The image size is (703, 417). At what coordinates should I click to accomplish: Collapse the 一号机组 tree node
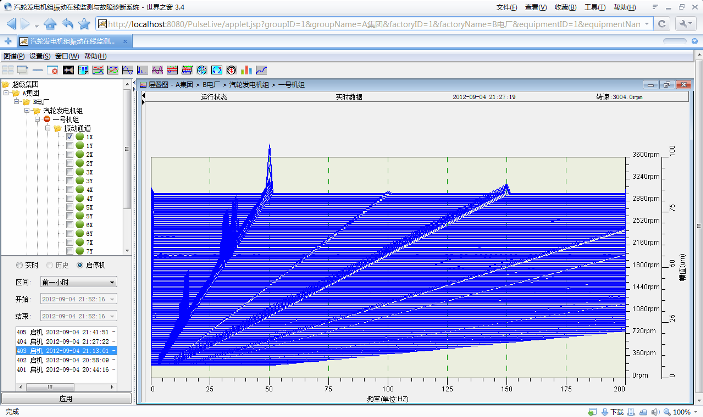pos(38,119)
